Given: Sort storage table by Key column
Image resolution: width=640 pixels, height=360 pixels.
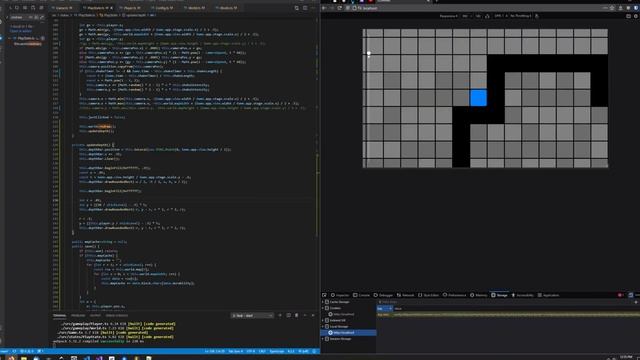Looking at the screenshot, I should [384, 309].
